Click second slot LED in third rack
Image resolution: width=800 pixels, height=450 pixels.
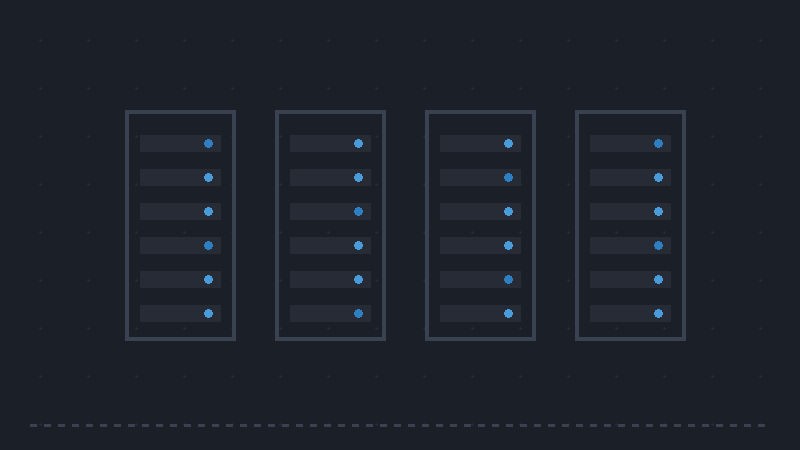[509, 178]
